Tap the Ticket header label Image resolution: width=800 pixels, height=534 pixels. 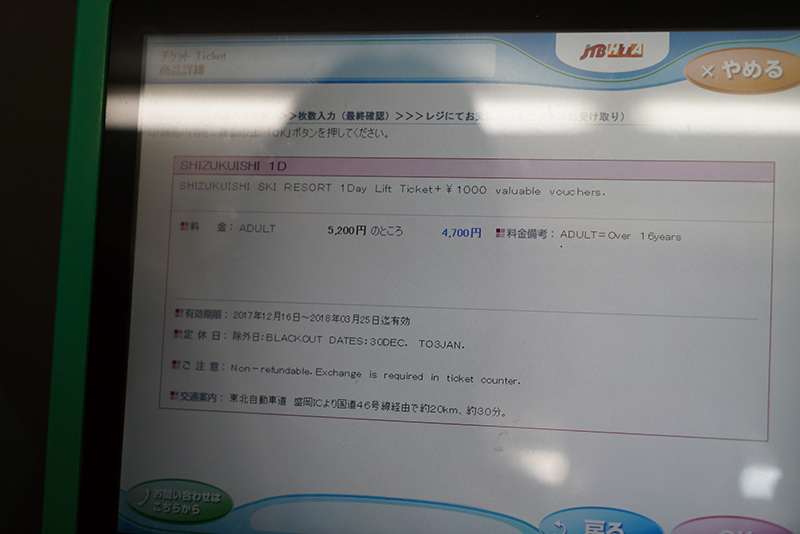(185, 56)
